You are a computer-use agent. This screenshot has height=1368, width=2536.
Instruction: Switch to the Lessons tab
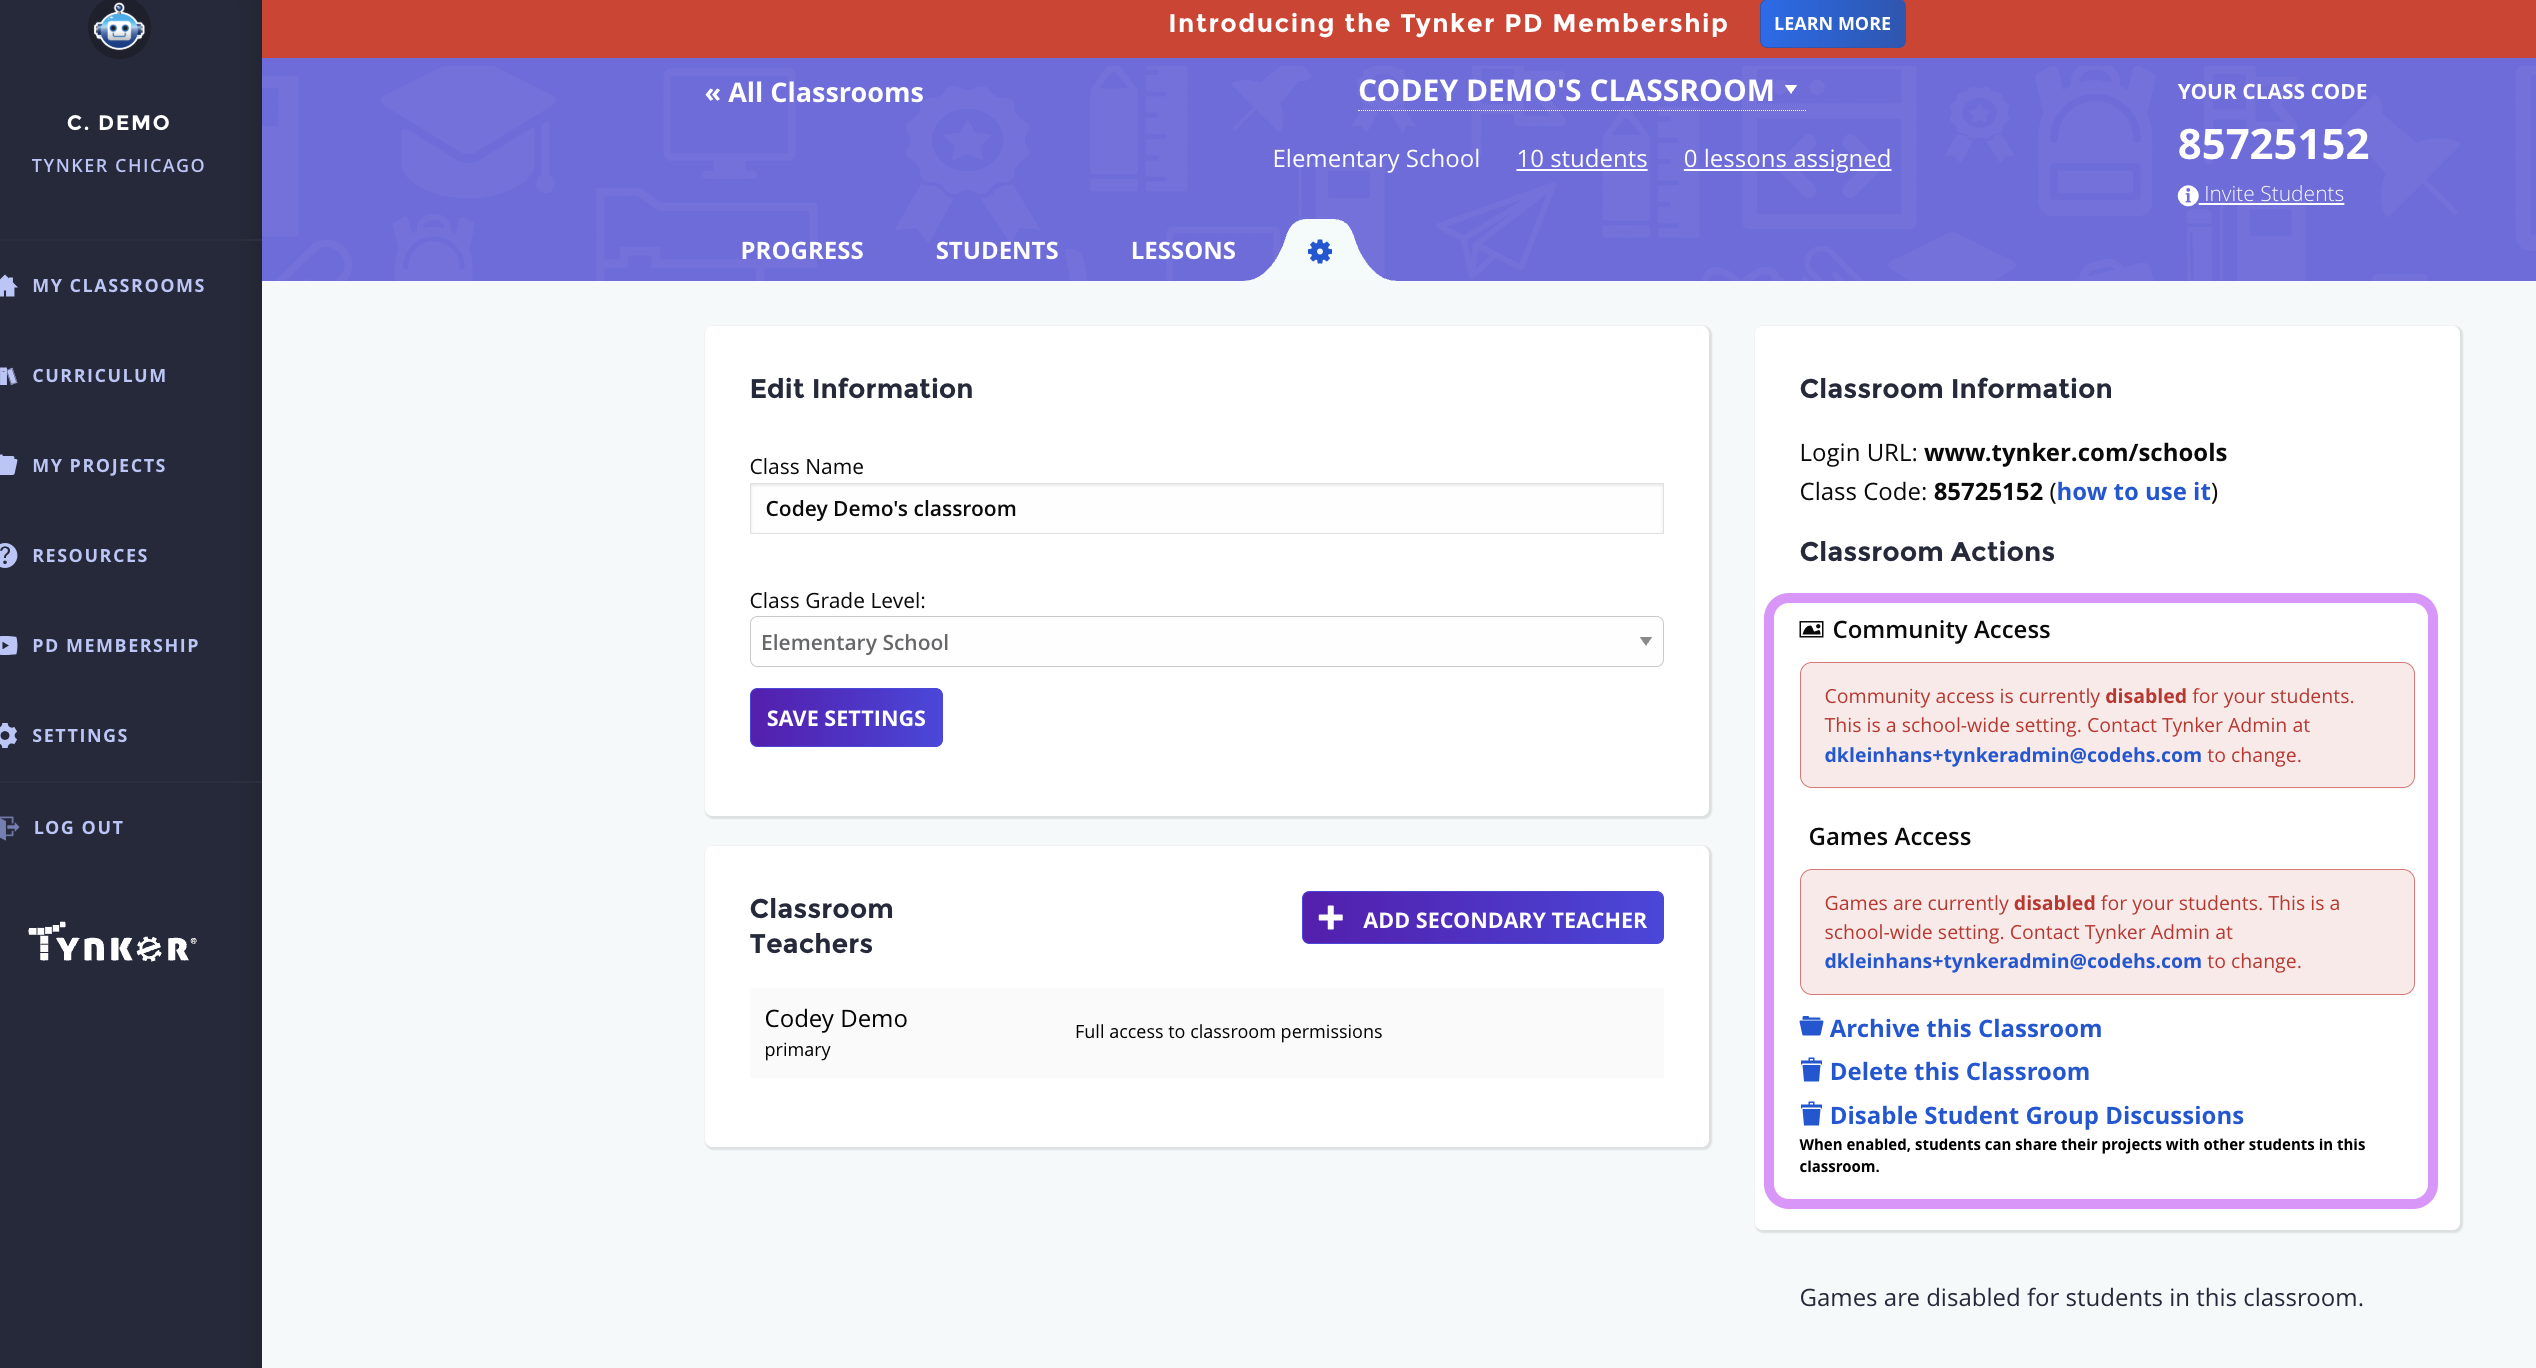coord(1183,250)
